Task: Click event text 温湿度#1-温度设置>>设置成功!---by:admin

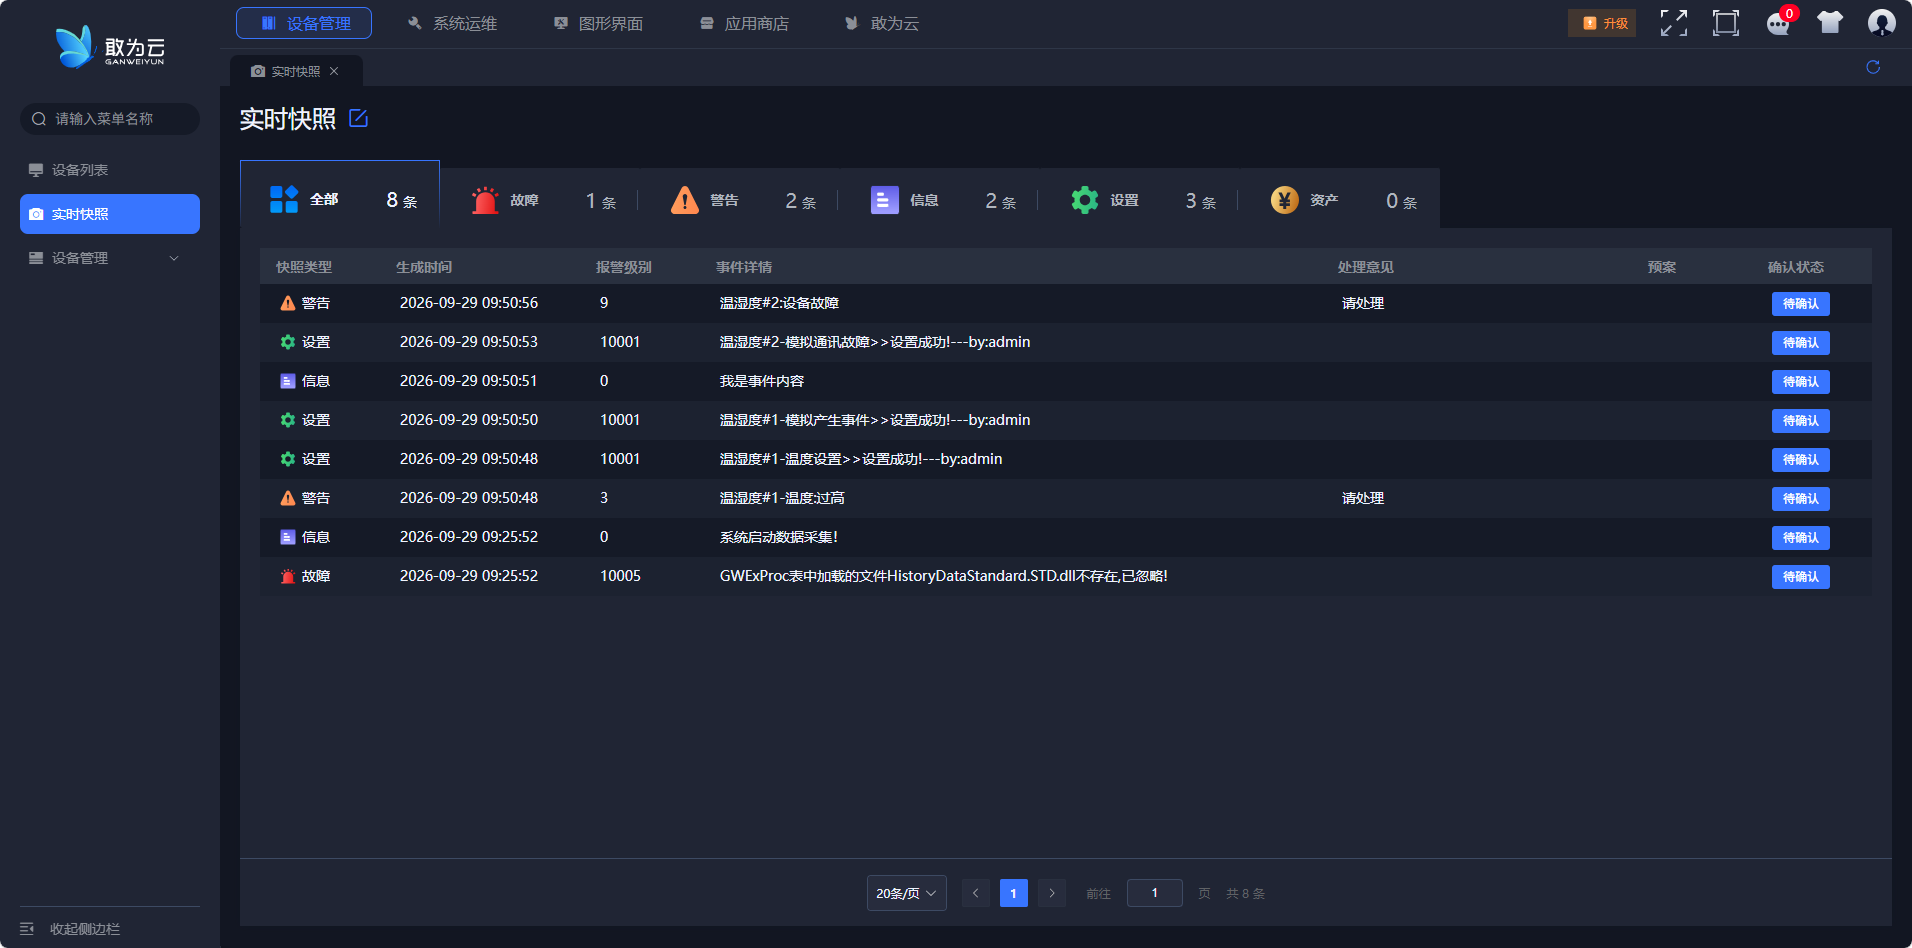Action: click(x=861, y=459)
